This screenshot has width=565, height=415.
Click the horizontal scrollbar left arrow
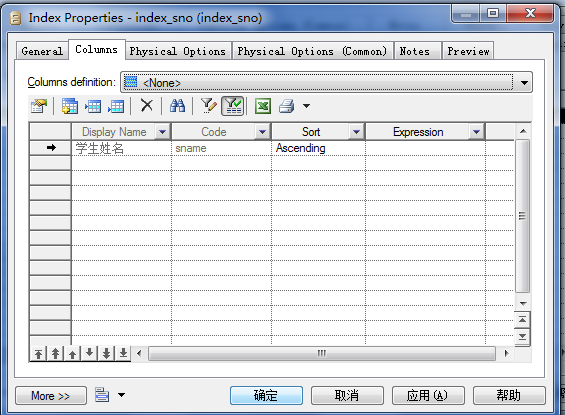click(139, 353)
